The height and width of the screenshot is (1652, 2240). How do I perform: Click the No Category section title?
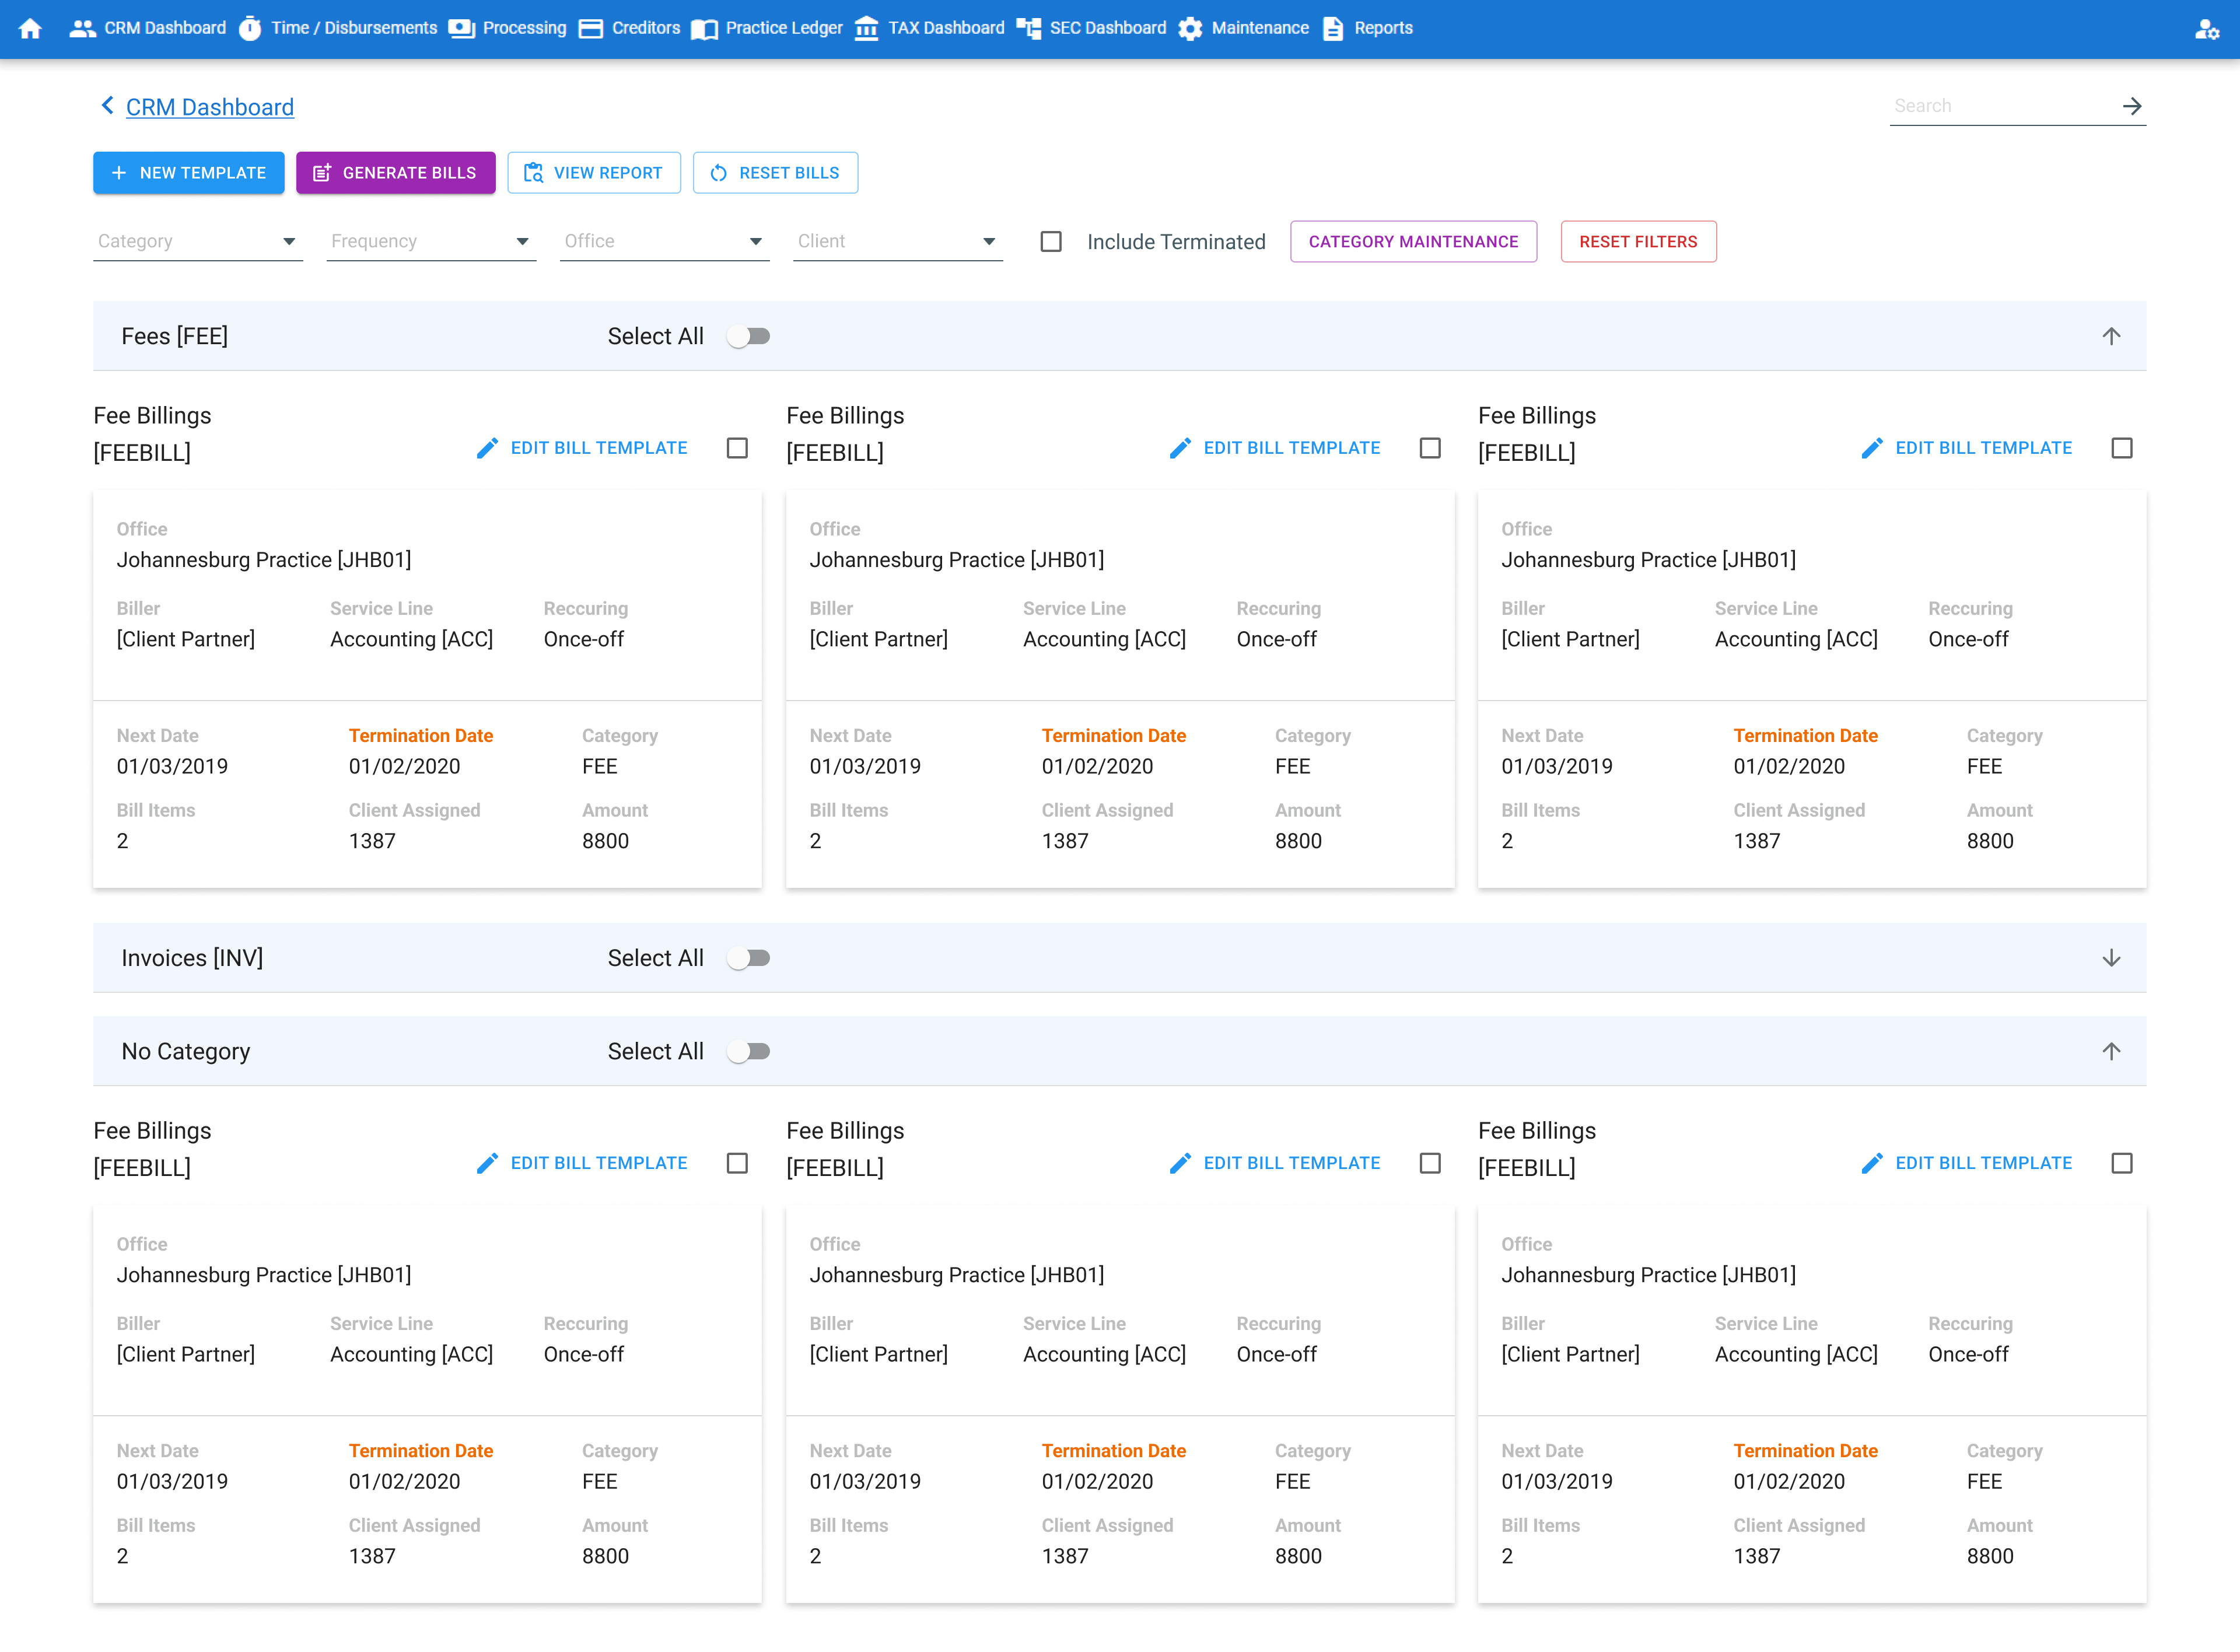point(186,1051)
